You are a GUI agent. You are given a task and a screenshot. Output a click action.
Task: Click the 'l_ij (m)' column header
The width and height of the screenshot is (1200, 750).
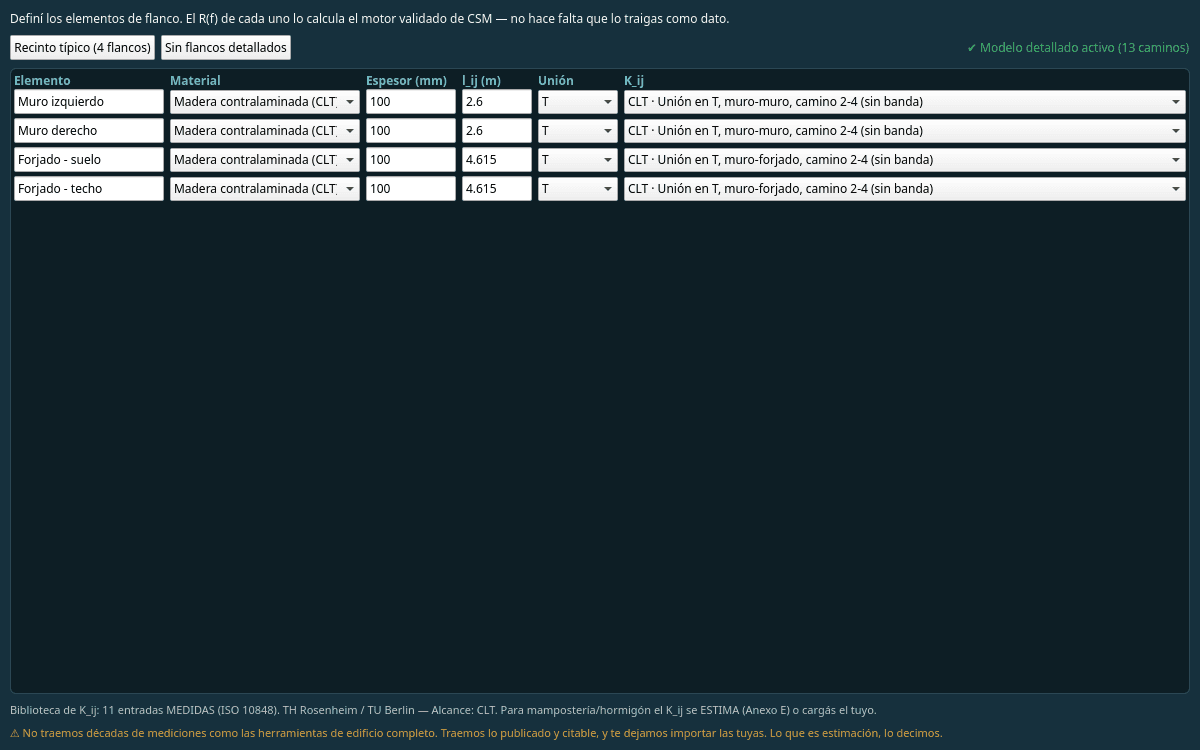[481, 80]
